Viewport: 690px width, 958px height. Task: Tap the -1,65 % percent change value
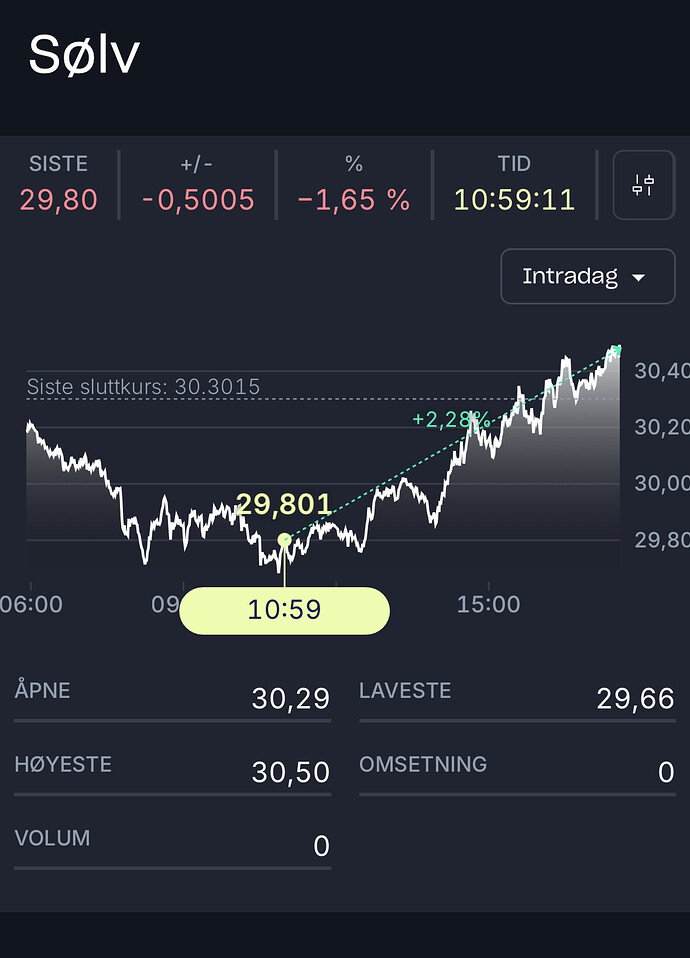(x=354, y=200)
